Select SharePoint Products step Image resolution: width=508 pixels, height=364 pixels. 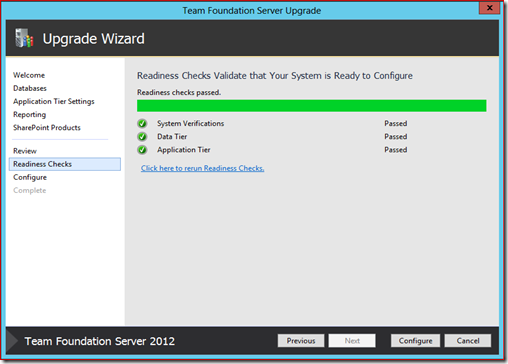point(47,128)
